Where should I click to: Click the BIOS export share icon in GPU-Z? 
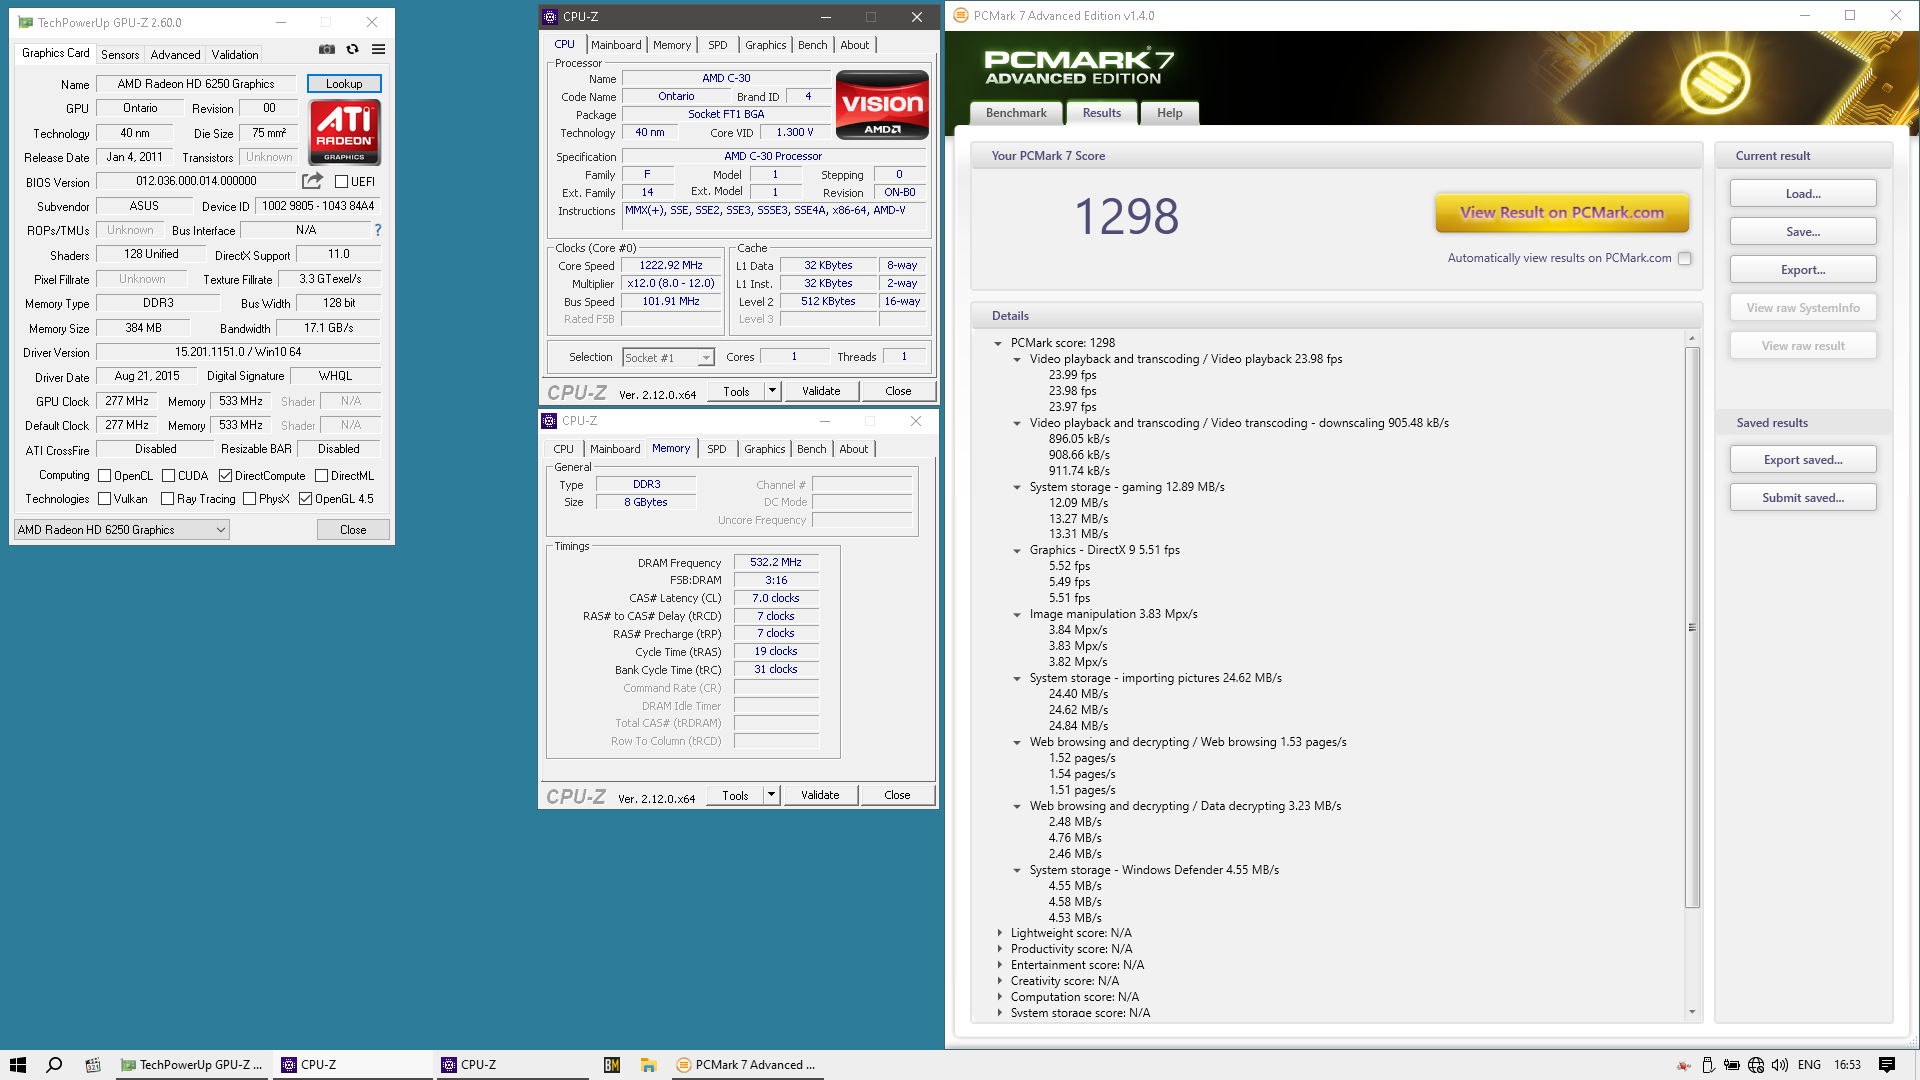(313, 181)
